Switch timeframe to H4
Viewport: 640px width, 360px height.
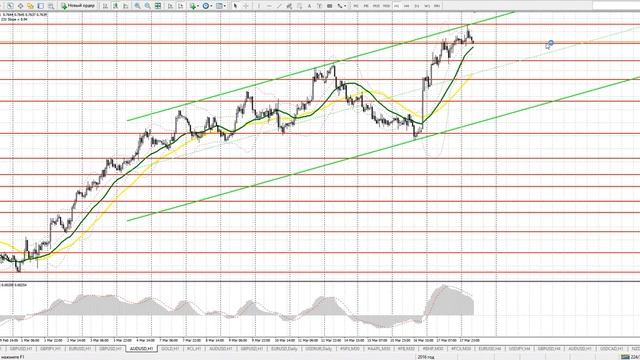(407, 6)
